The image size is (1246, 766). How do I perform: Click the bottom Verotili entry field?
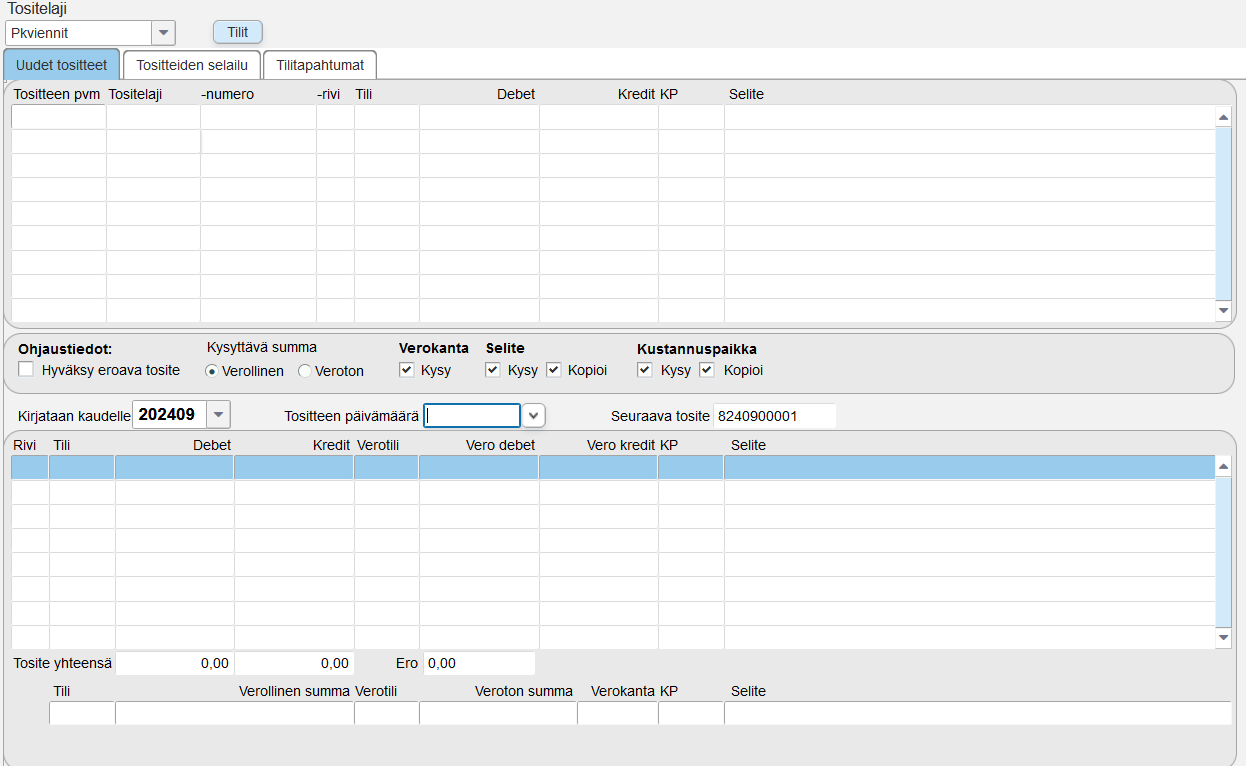[x=387, y=713]
